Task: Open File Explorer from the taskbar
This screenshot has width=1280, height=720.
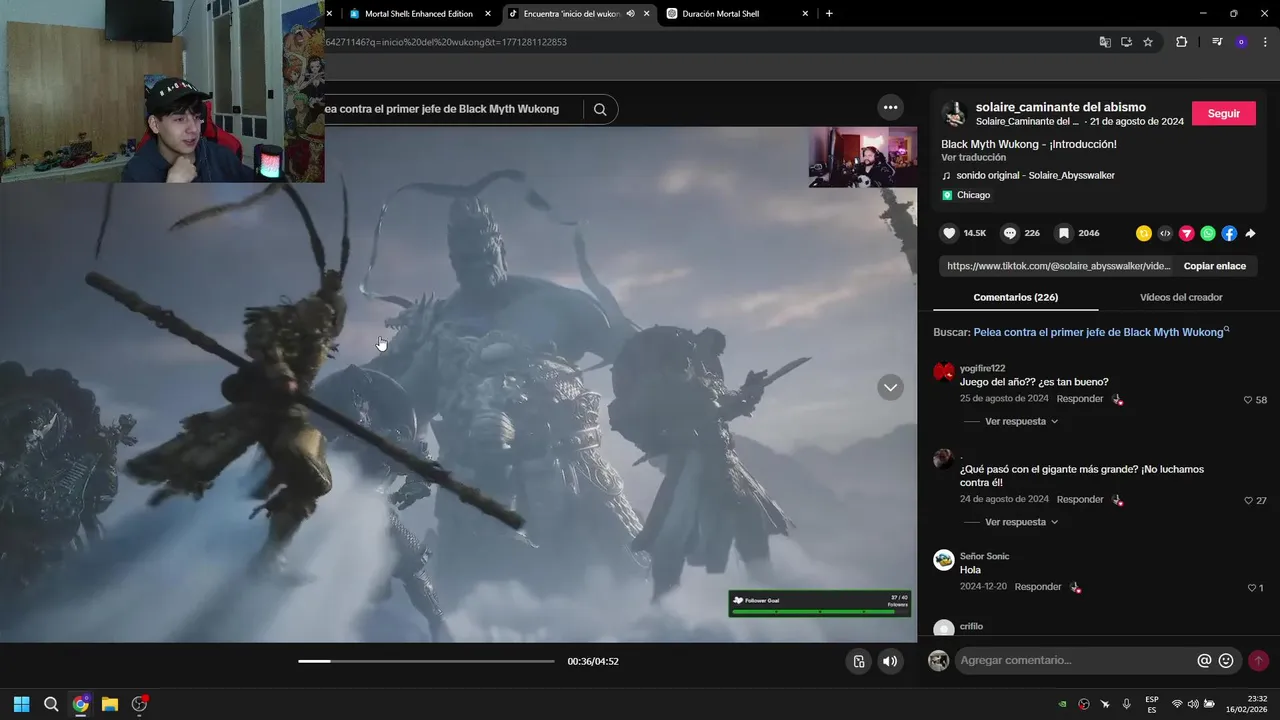Action: 110,704
